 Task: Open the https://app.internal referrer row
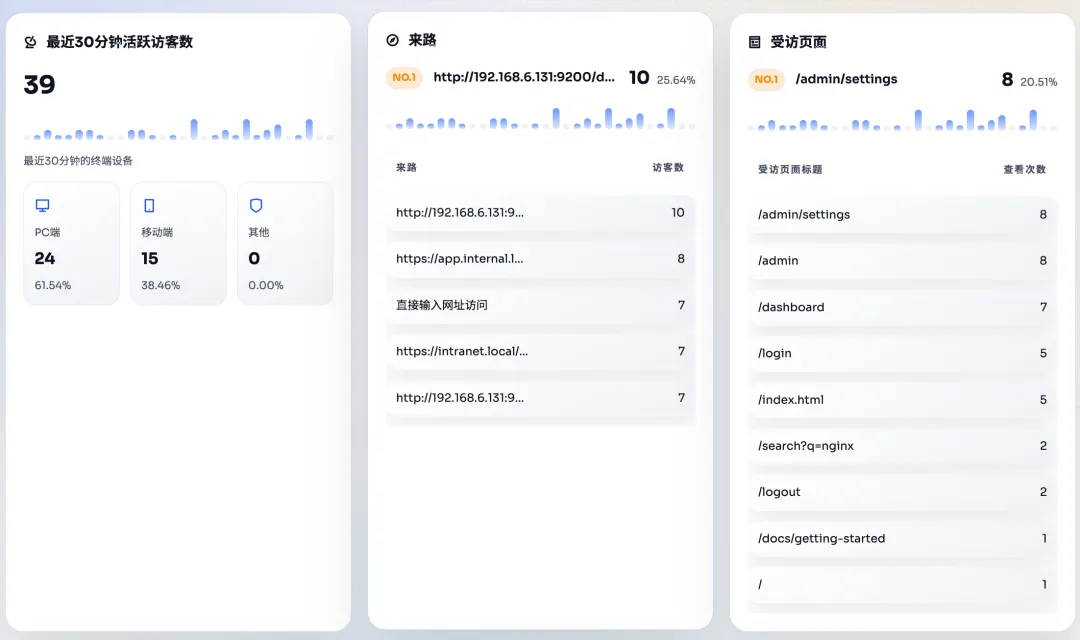540,259
